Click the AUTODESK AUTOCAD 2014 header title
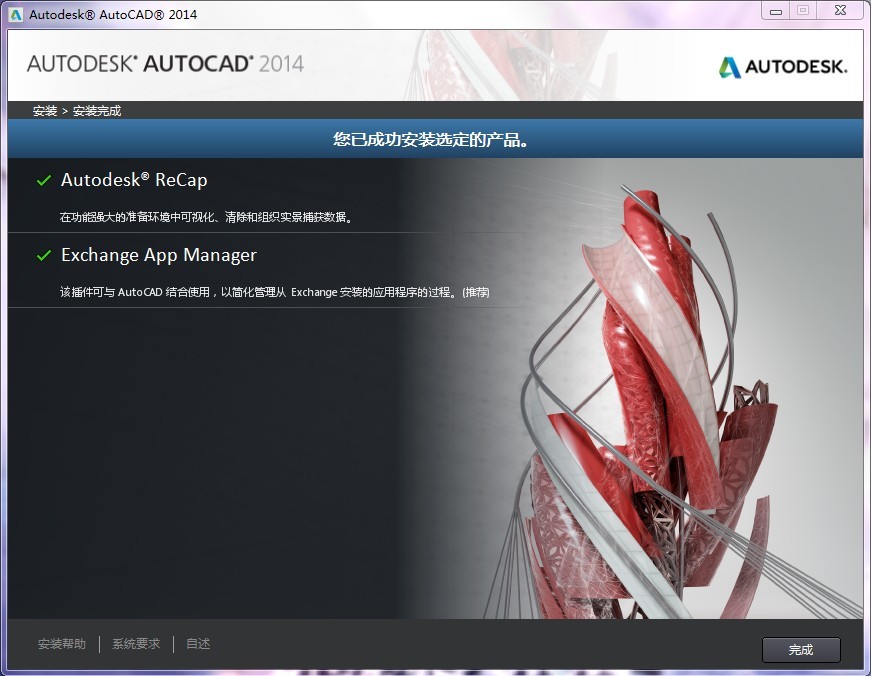The image size is (871, 676). coord(165,64)
